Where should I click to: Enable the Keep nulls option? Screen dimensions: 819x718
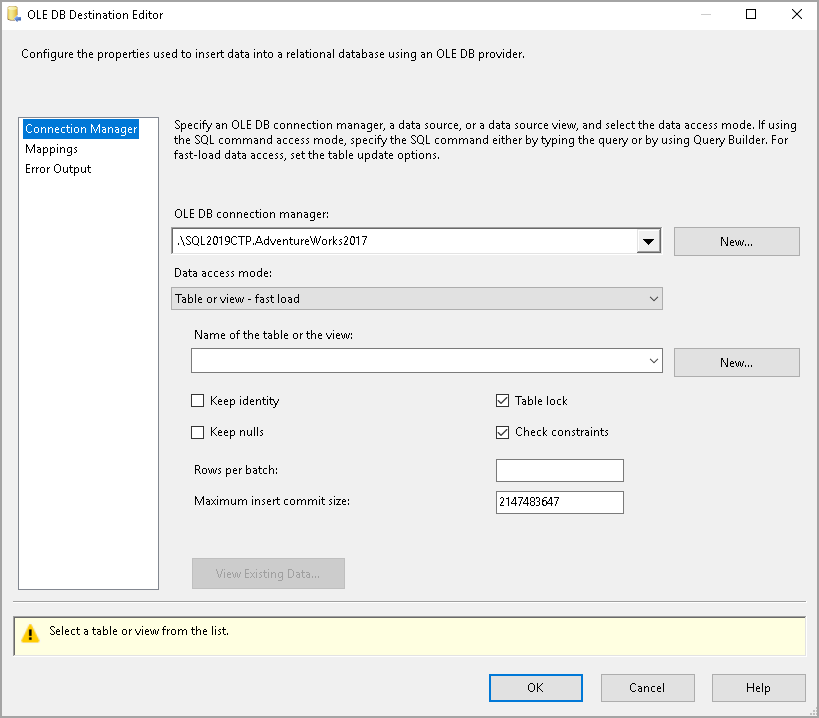pos(198,431)
